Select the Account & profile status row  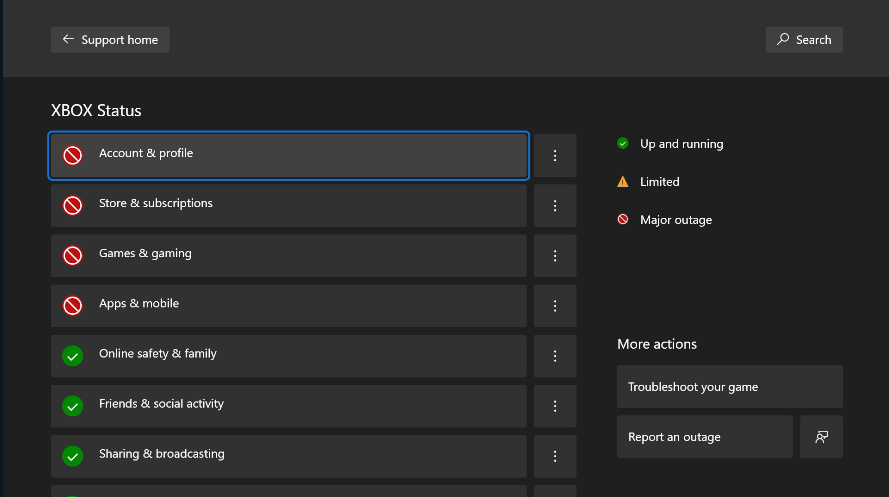[289, 156]
